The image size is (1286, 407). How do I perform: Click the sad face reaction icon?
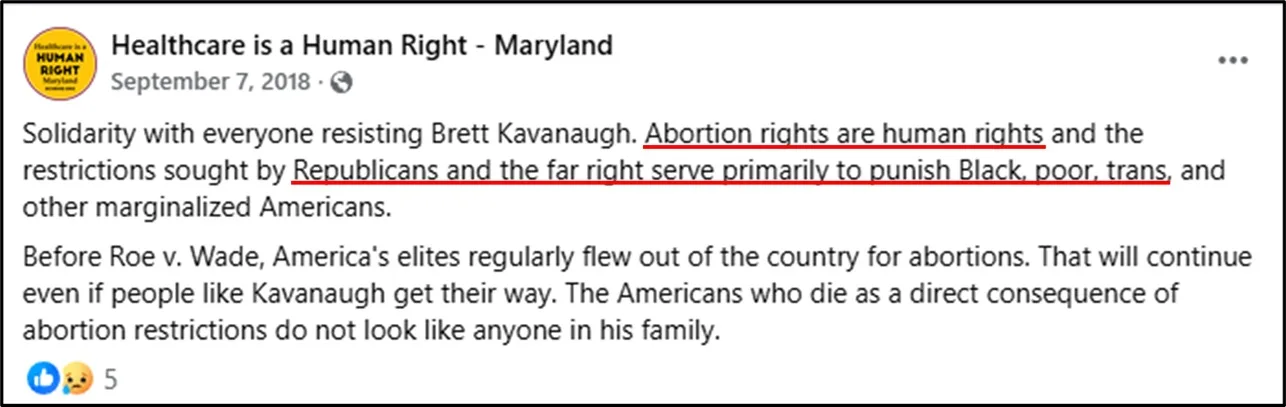[71, 379]
